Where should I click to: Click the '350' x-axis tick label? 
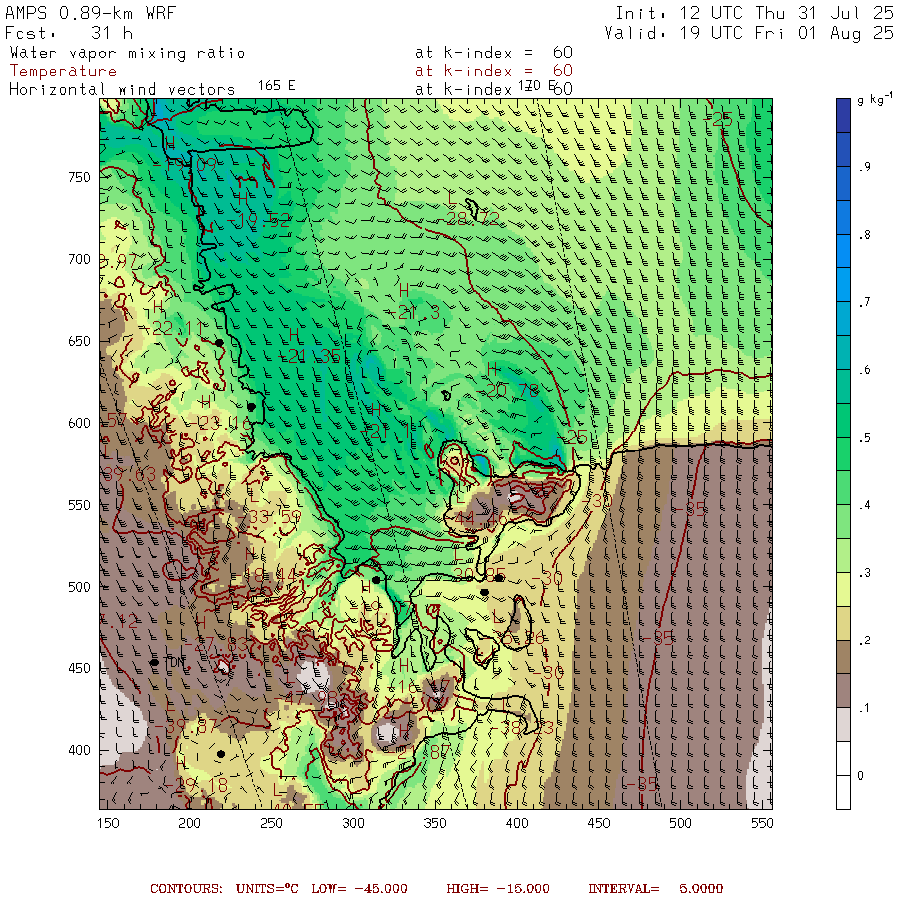click(435, 823)
